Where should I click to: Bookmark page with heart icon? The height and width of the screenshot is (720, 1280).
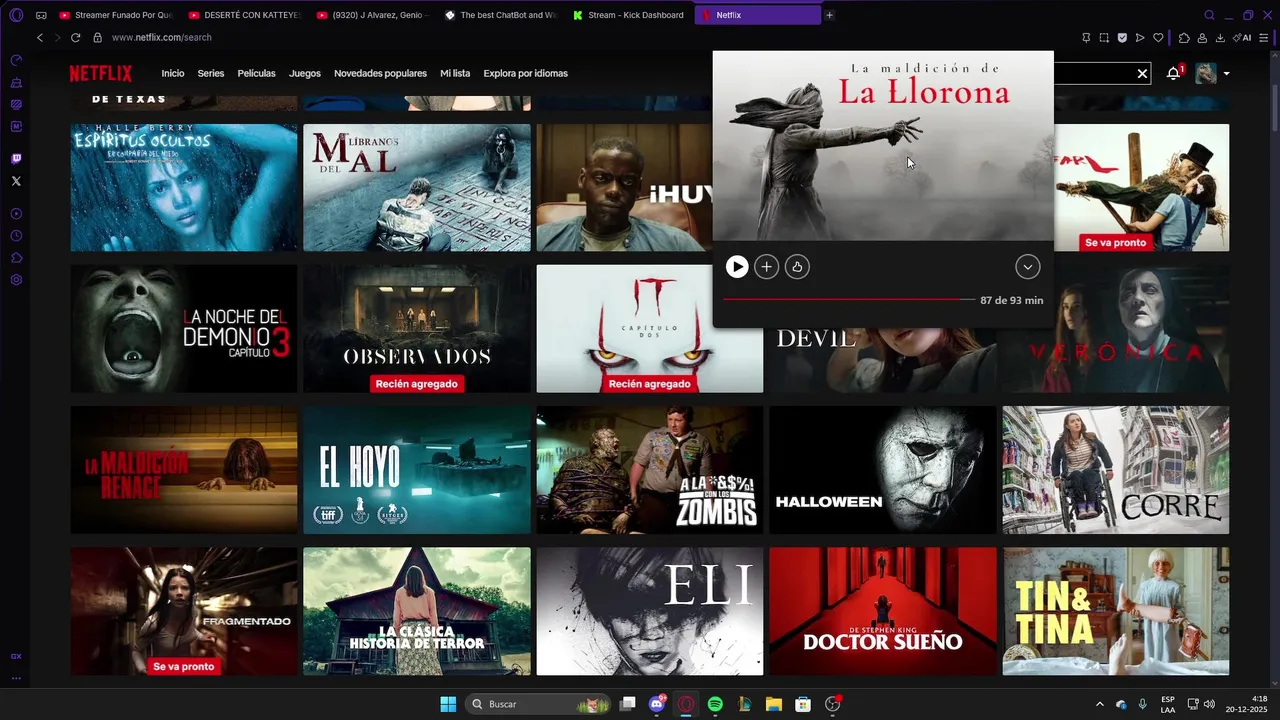pyautogui.click(x=1158, y=37)
